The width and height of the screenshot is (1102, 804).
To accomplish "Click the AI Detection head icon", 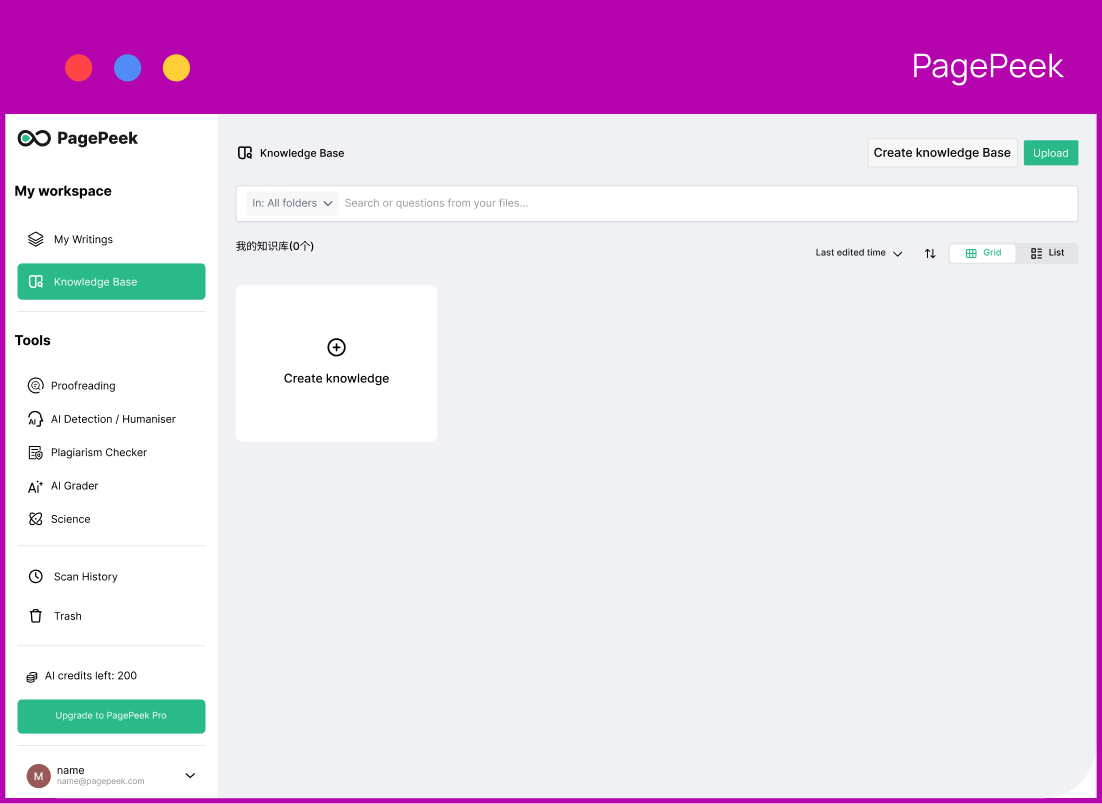I will coord(36,419).
